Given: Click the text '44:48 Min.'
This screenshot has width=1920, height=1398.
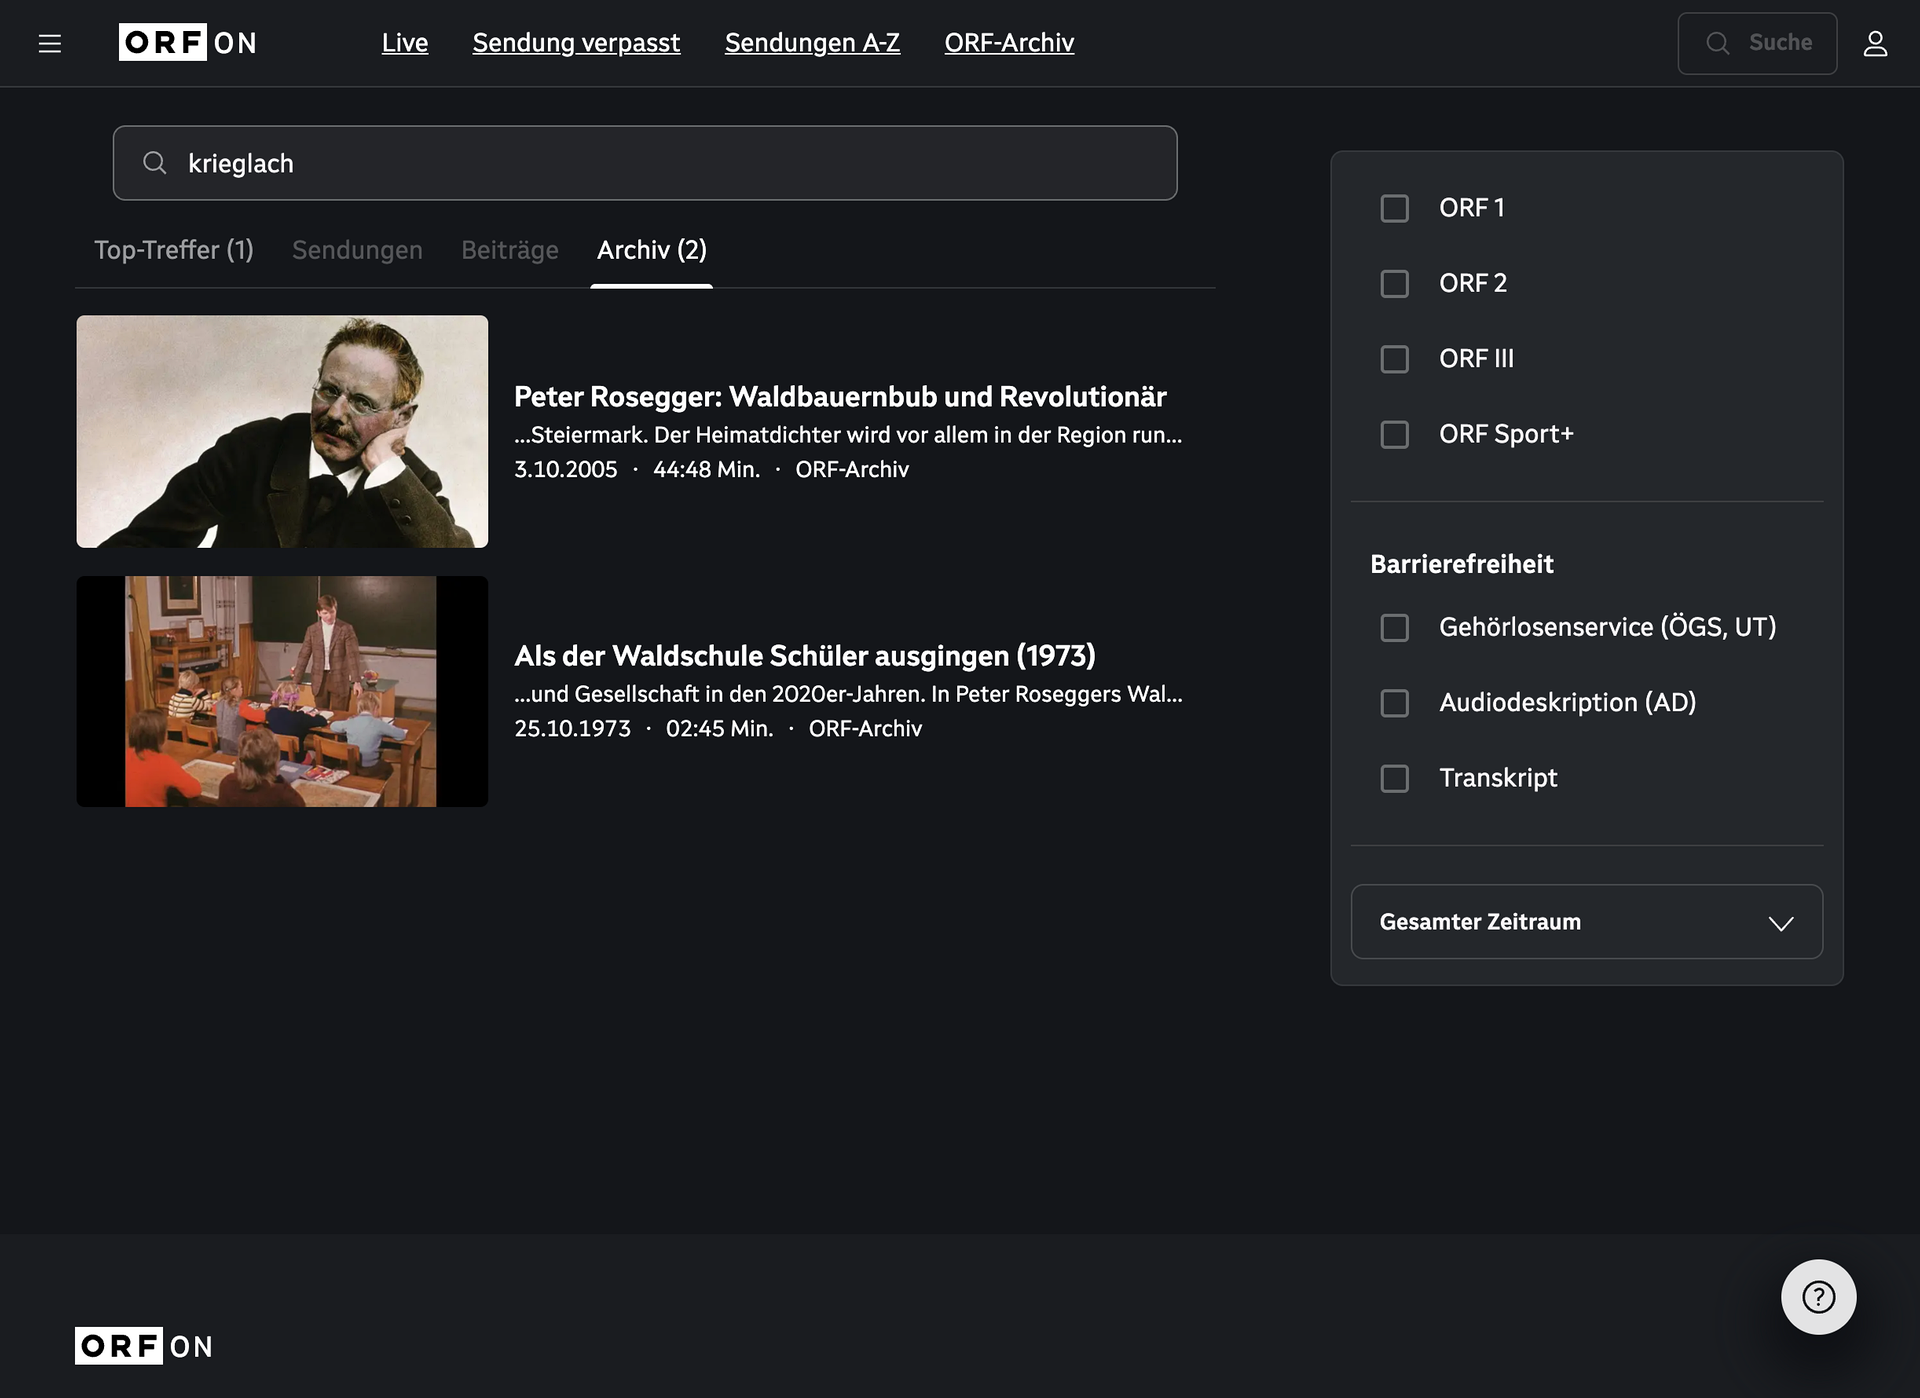Looking at the screenshot, I should (x=706, y=470).
